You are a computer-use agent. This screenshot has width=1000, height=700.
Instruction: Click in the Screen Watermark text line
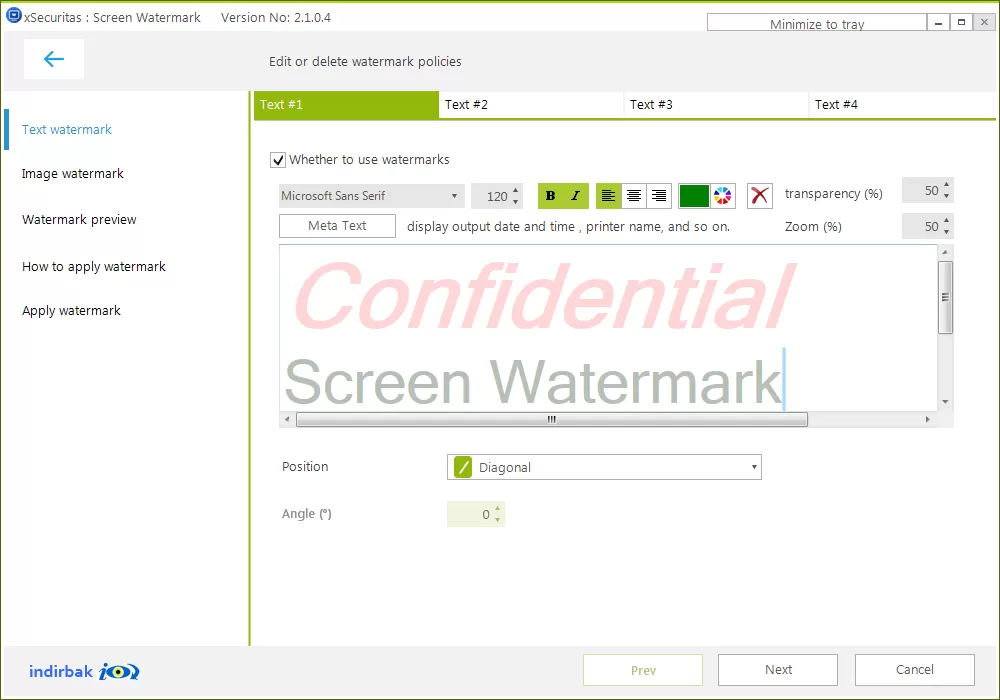click(x=533, y=381)
